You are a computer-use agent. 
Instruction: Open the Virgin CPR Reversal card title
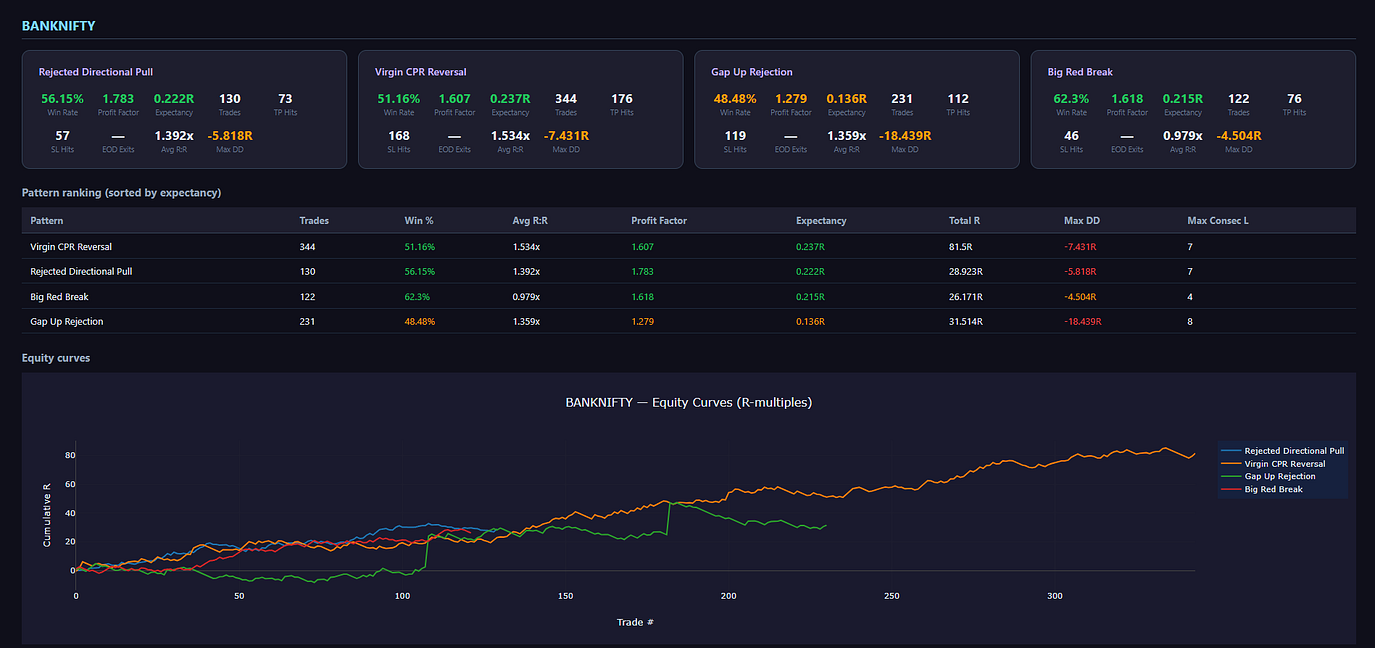pos(421,72)
